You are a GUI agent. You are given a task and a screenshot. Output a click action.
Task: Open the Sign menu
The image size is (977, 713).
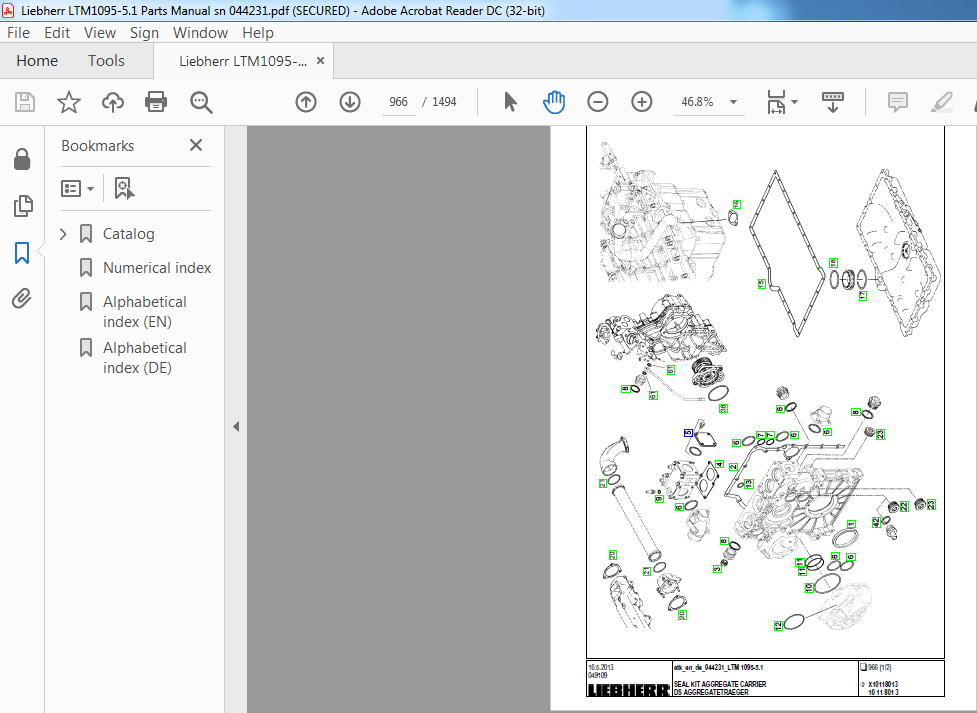pyautogui.click(x=144, y=32)
